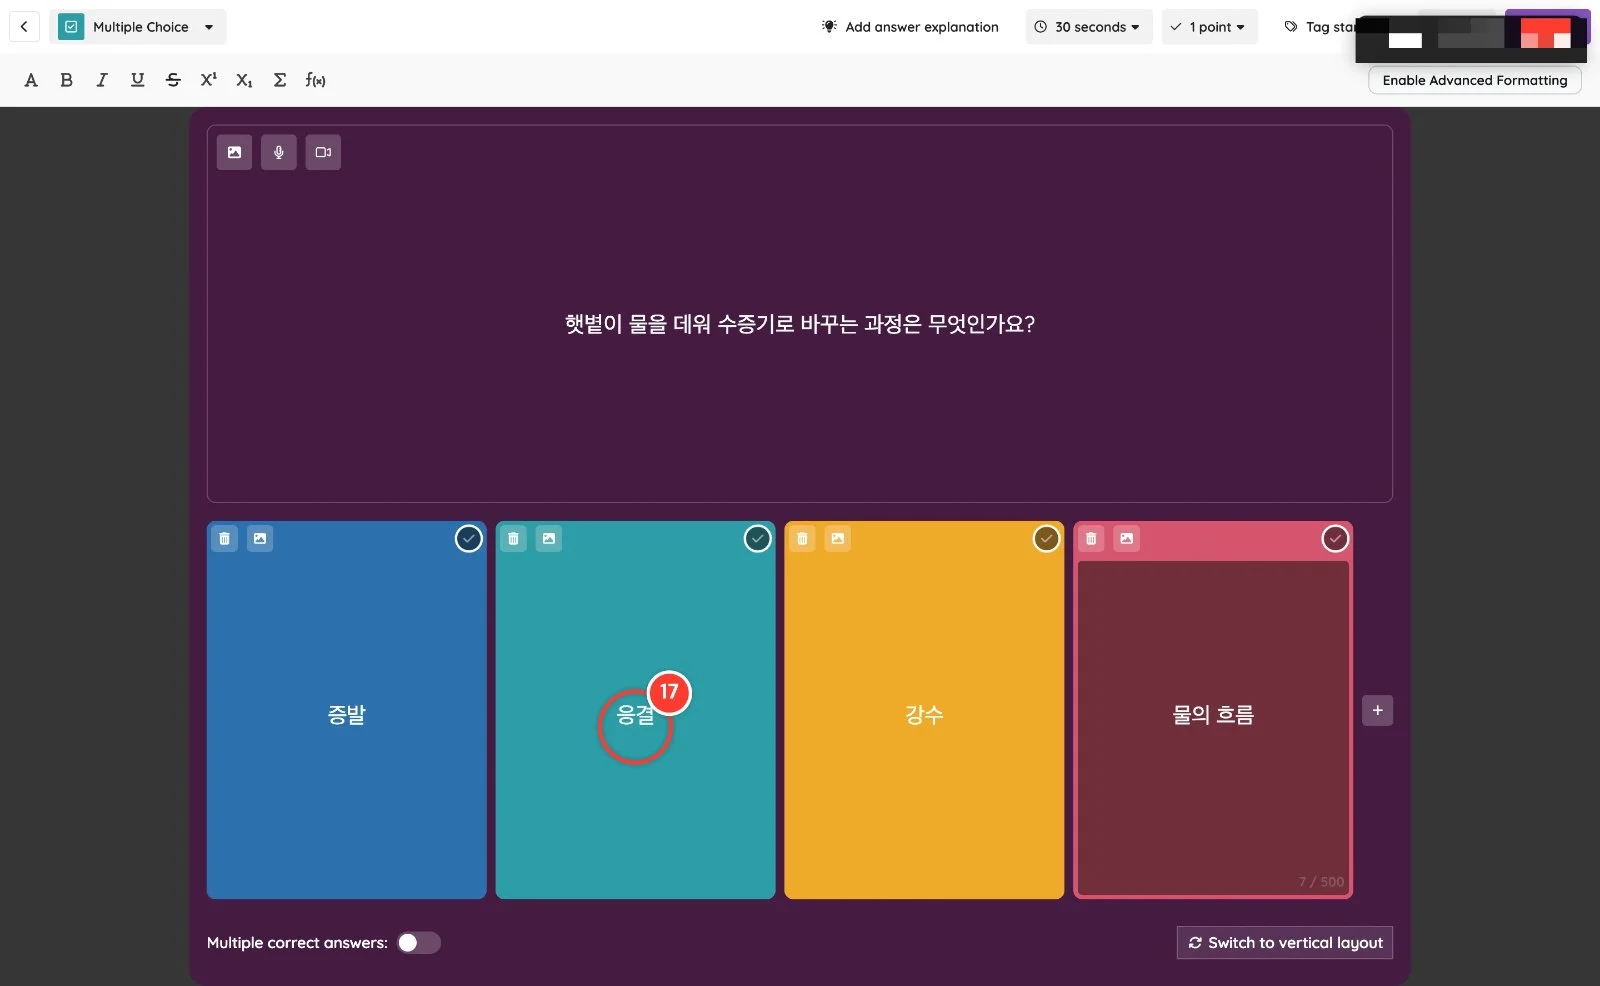Mark 물의 흐름 as the correct answer

1335,539
